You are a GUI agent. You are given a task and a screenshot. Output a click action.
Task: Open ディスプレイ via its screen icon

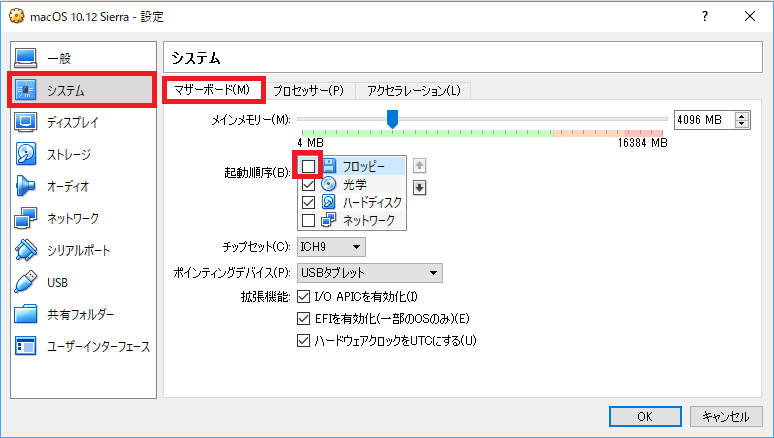click(x=25, y=122)
